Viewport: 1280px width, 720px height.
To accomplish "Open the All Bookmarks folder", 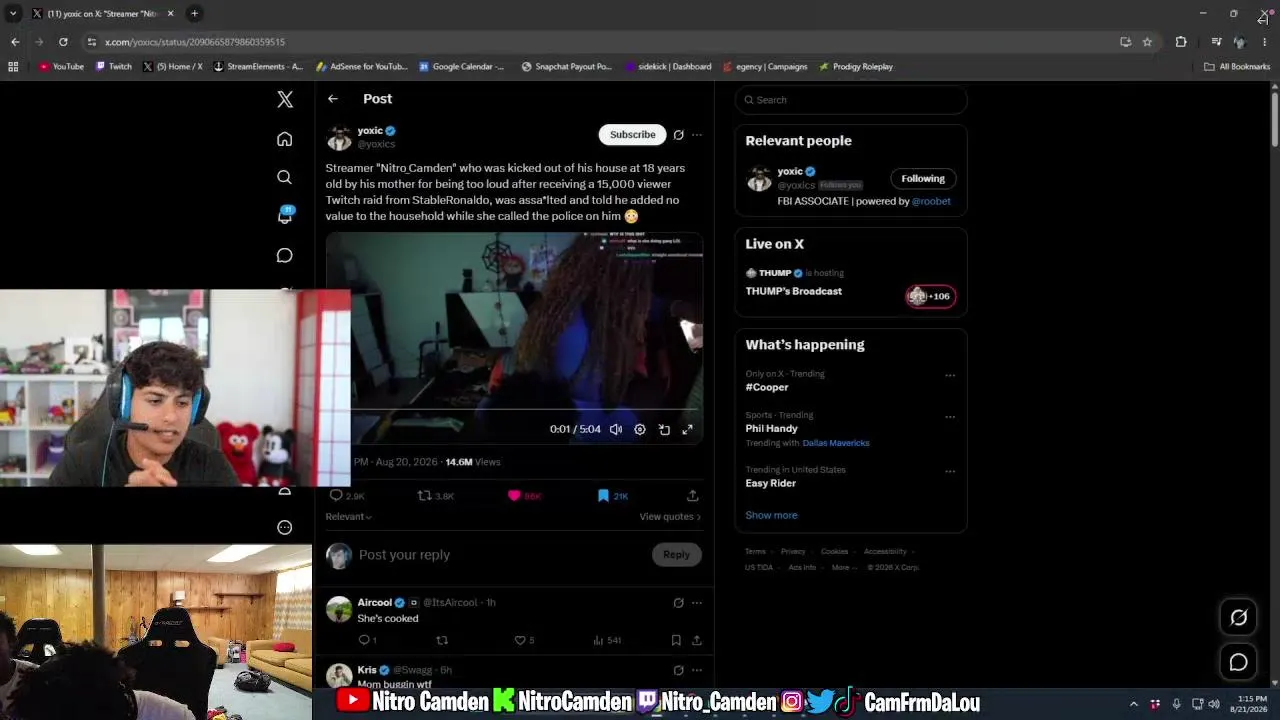I will click(x=1237, y=67).
